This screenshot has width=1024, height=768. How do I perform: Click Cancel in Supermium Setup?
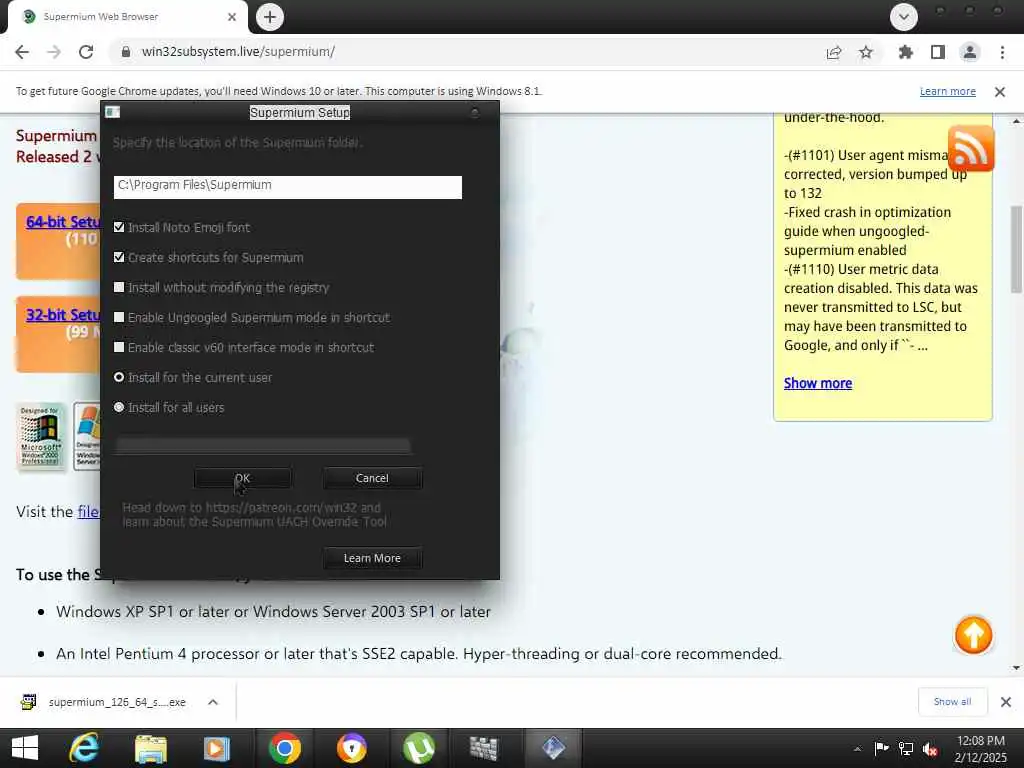tap(372, 478)
